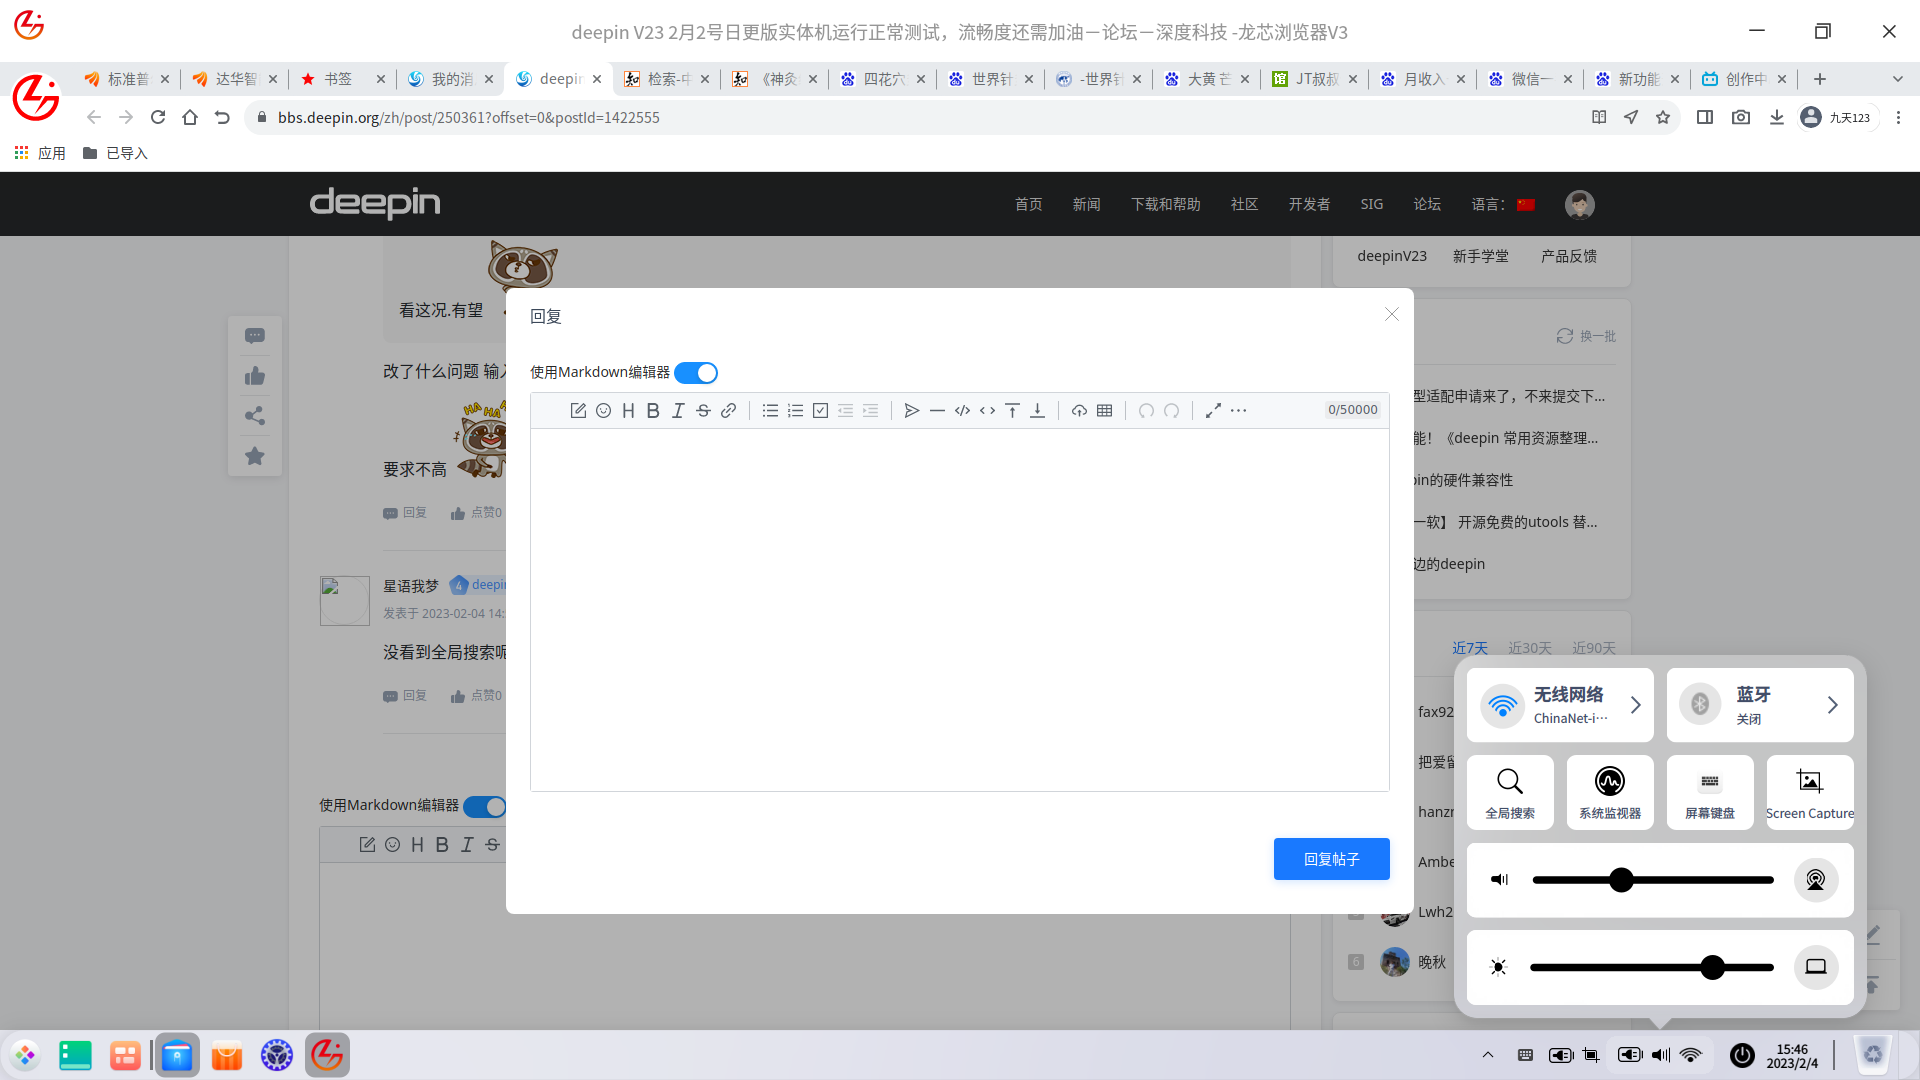Toggle the Bluetooth quick setting icon

click(x=1699, y=705)
